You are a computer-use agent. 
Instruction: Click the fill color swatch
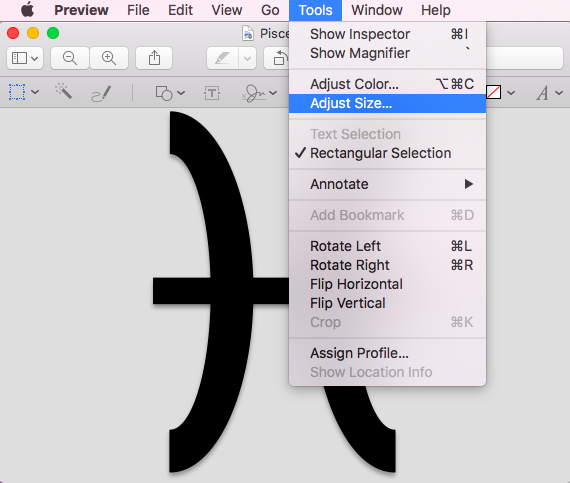[x=494, y=92]
